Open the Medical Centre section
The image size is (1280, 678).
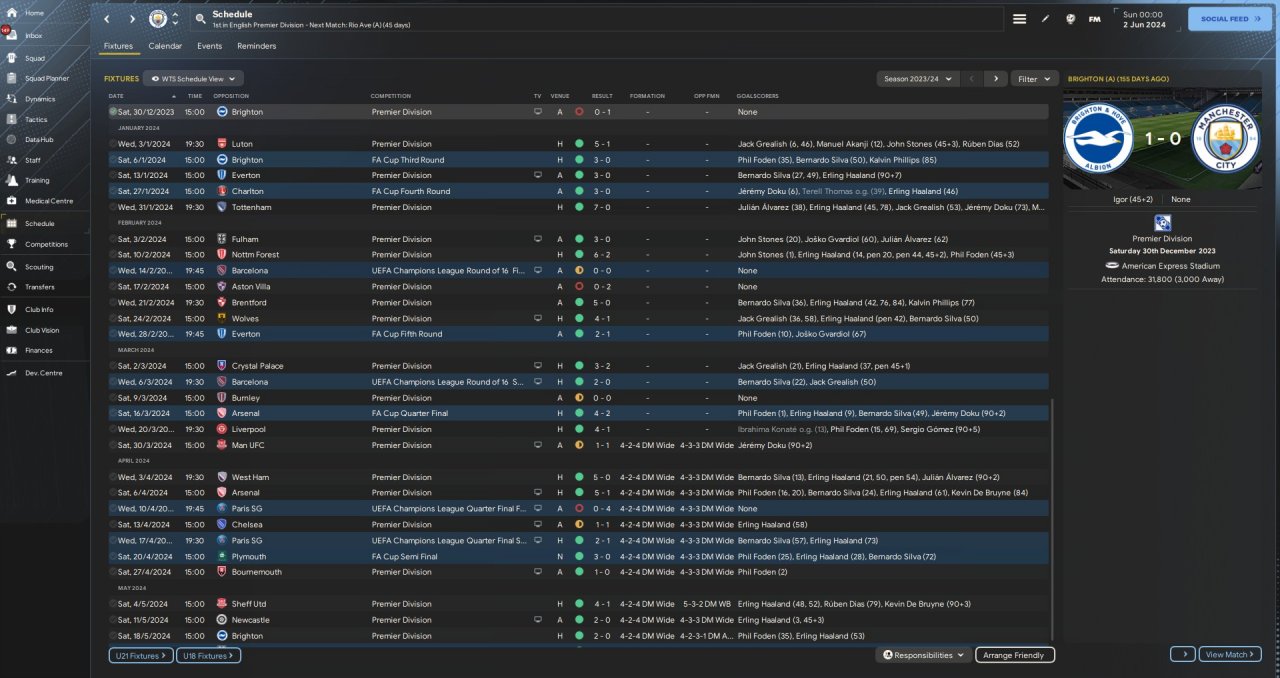[48, 201]
